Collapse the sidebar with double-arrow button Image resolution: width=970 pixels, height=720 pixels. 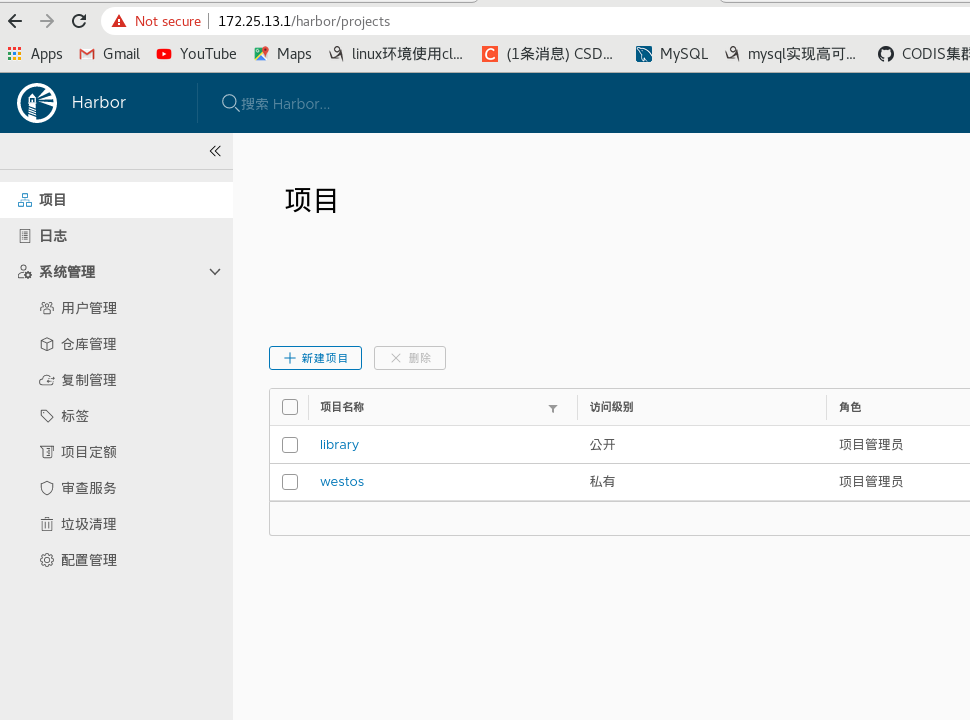[x=214, y=151]
